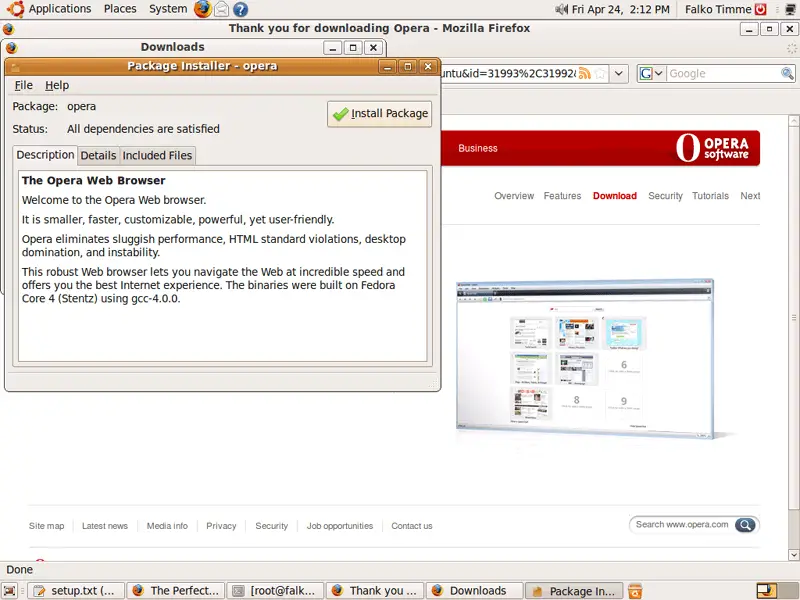The height and width of the screenshot is (600, 800).
Task: Click the update notifier tray icon in bottom panel
Action: [635, 591]
